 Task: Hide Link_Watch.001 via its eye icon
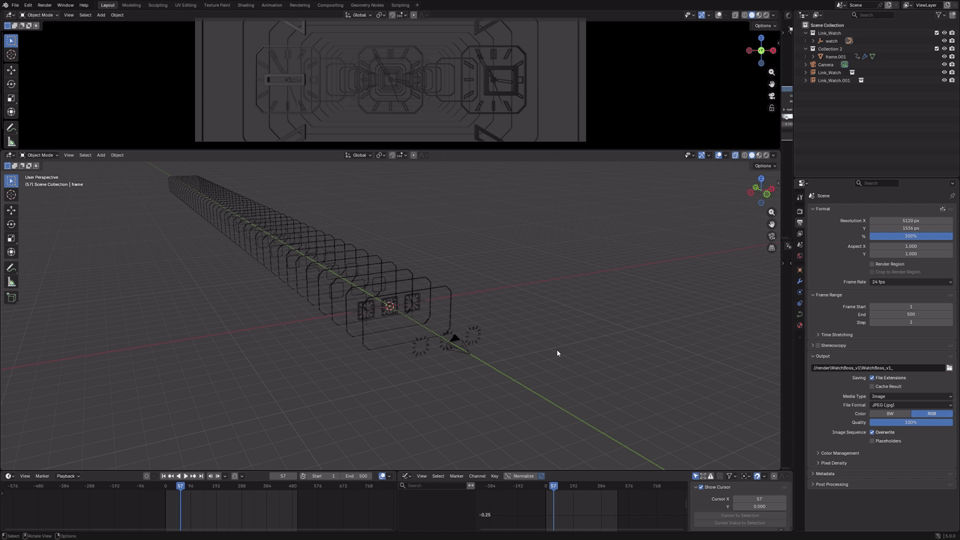tap(943, 80)
